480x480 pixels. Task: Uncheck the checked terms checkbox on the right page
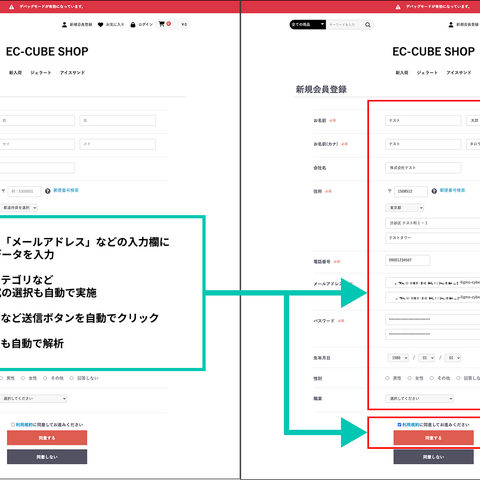point(399,425)
